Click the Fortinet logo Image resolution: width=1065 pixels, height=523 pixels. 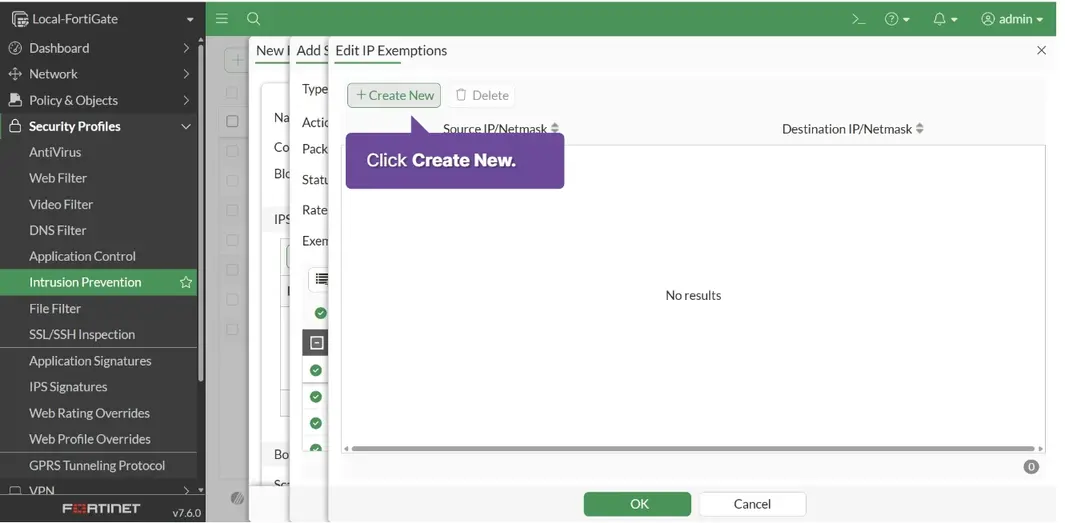[101, 509]
